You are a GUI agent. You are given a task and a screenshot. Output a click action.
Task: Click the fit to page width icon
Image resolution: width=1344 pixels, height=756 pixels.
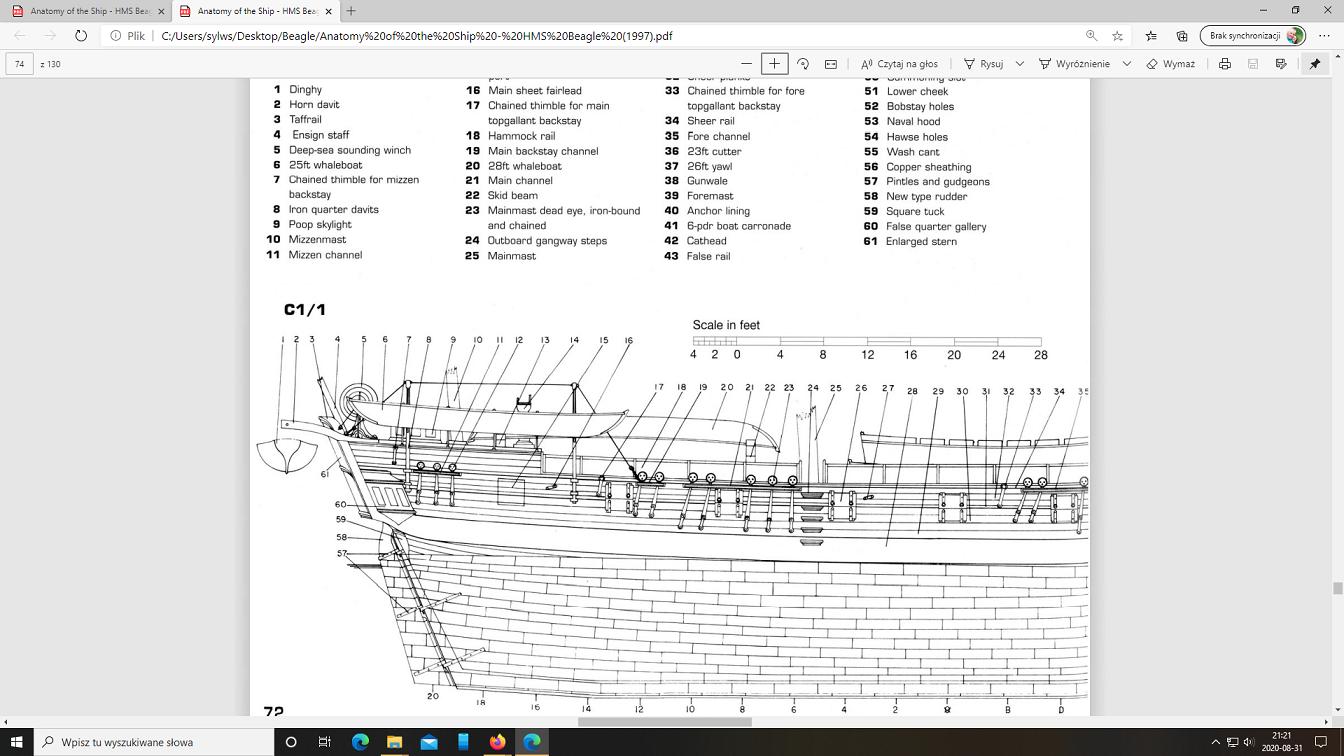click(x=830, y=64)
